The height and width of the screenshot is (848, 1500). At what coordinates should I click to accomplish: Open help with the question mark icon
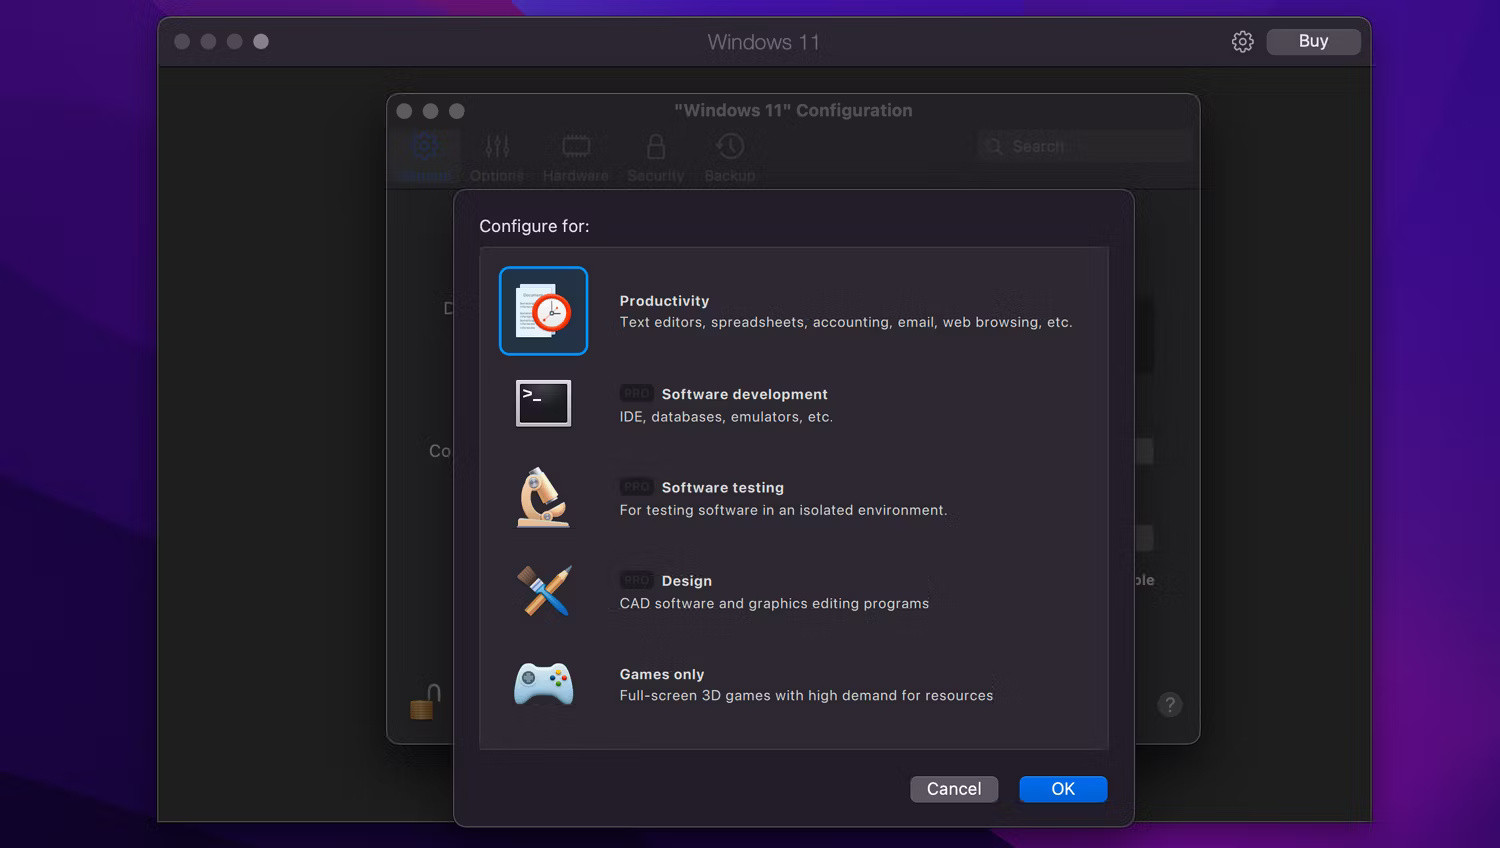point(1169,705)
